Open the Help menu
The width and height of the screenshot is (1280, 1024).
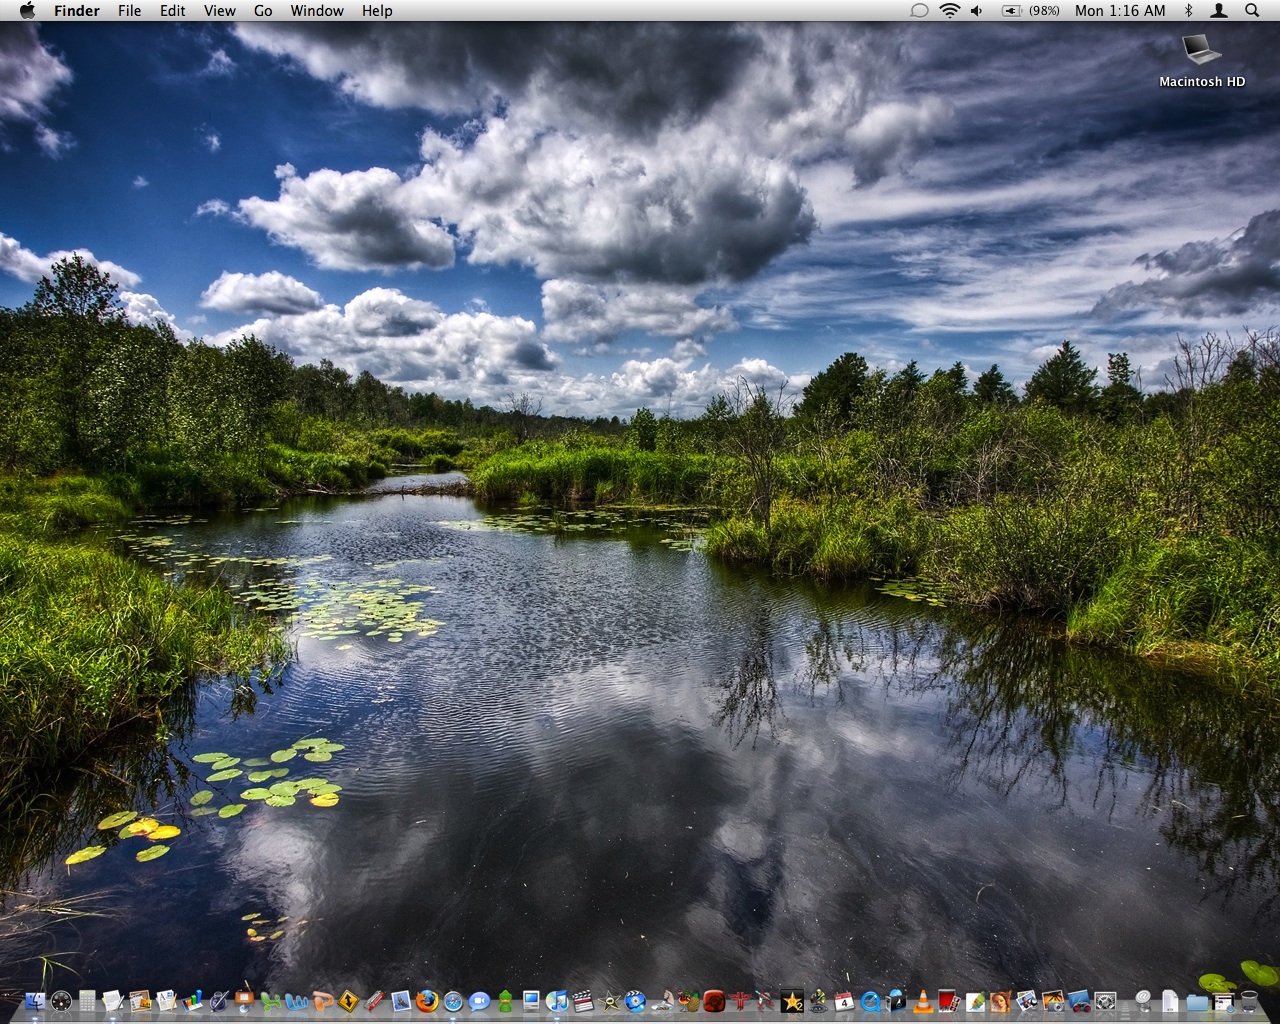(377, 11)
